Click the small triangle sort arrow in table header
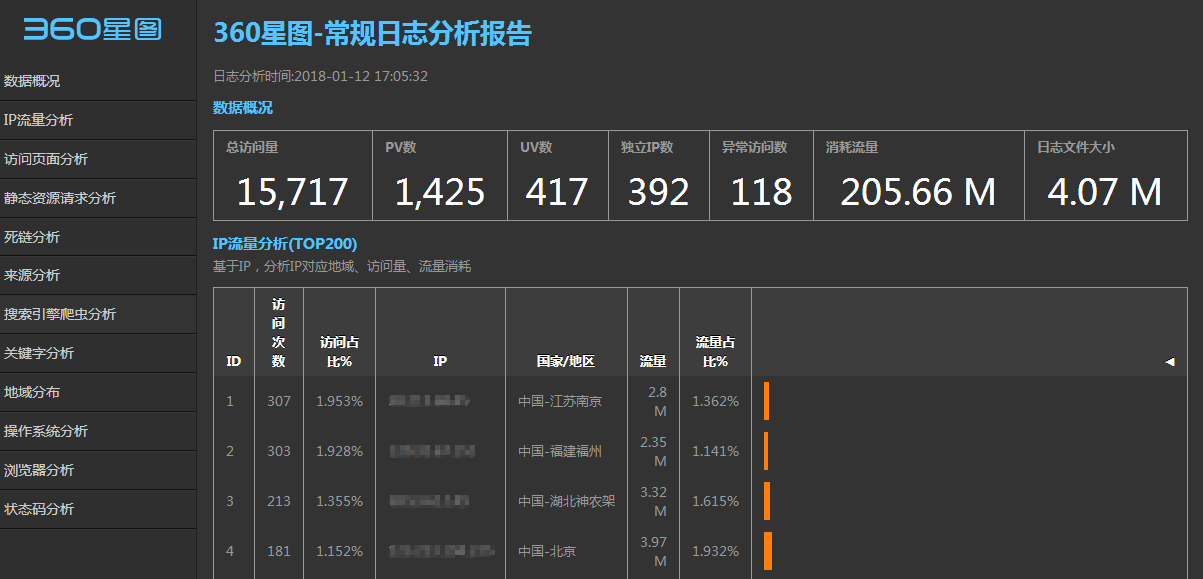The height and width of the screenshot is (579, 1203). click(x=1170, y=362)
